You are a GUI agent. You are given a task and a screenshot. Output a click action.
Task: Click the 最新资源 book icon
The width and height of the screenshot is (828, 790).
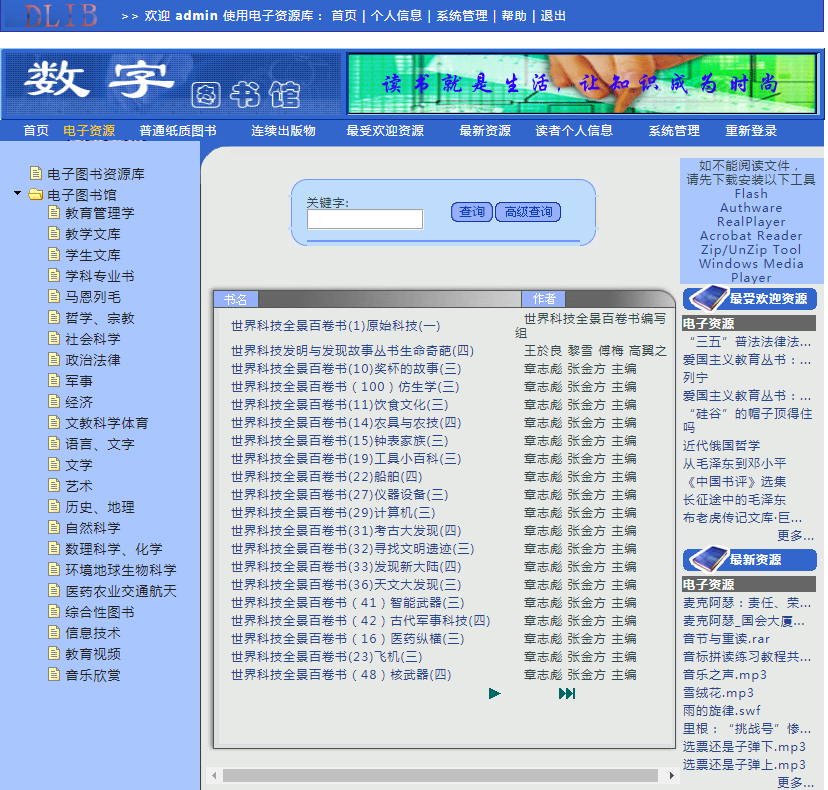click(706, 559)
